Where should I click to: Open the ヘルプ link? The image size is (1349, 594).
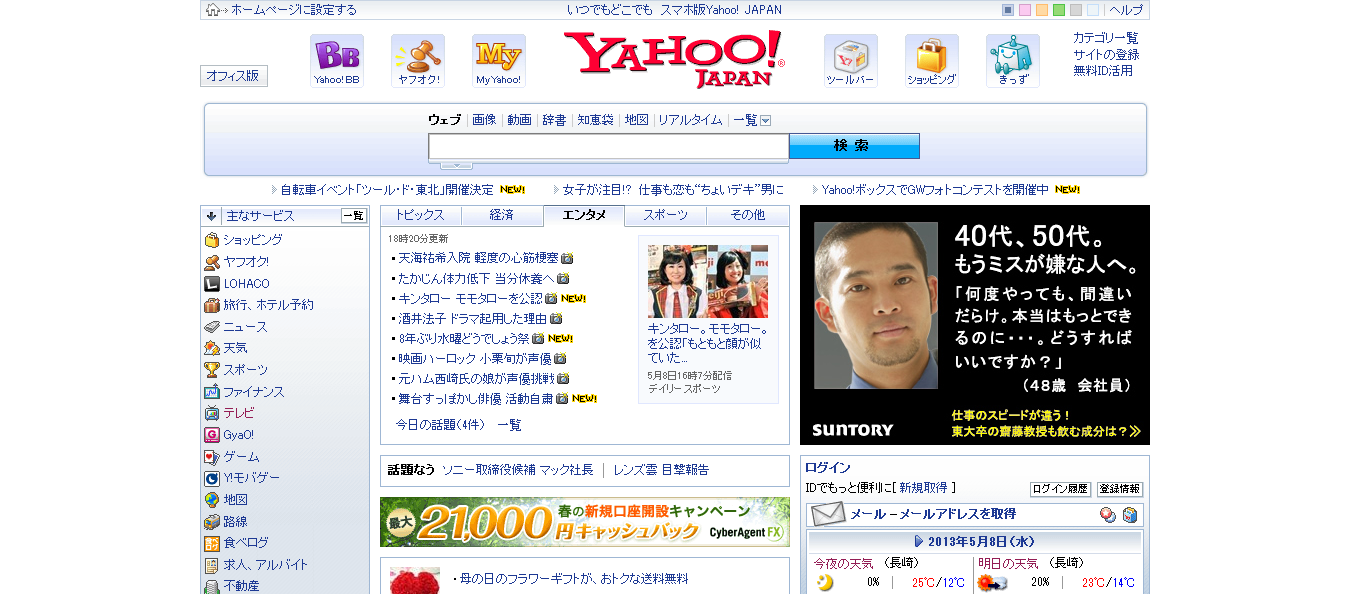pos(1126,10)
